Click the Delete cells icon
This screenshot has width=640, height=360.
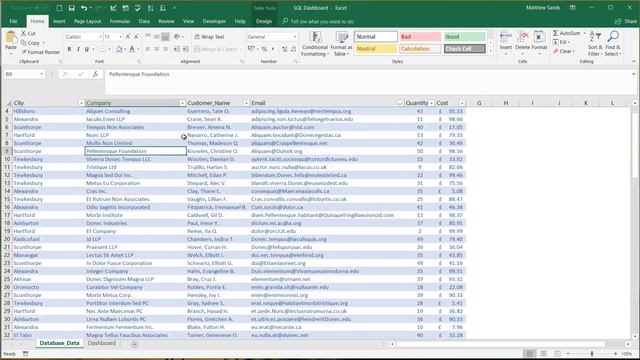[x=522, y=37]
